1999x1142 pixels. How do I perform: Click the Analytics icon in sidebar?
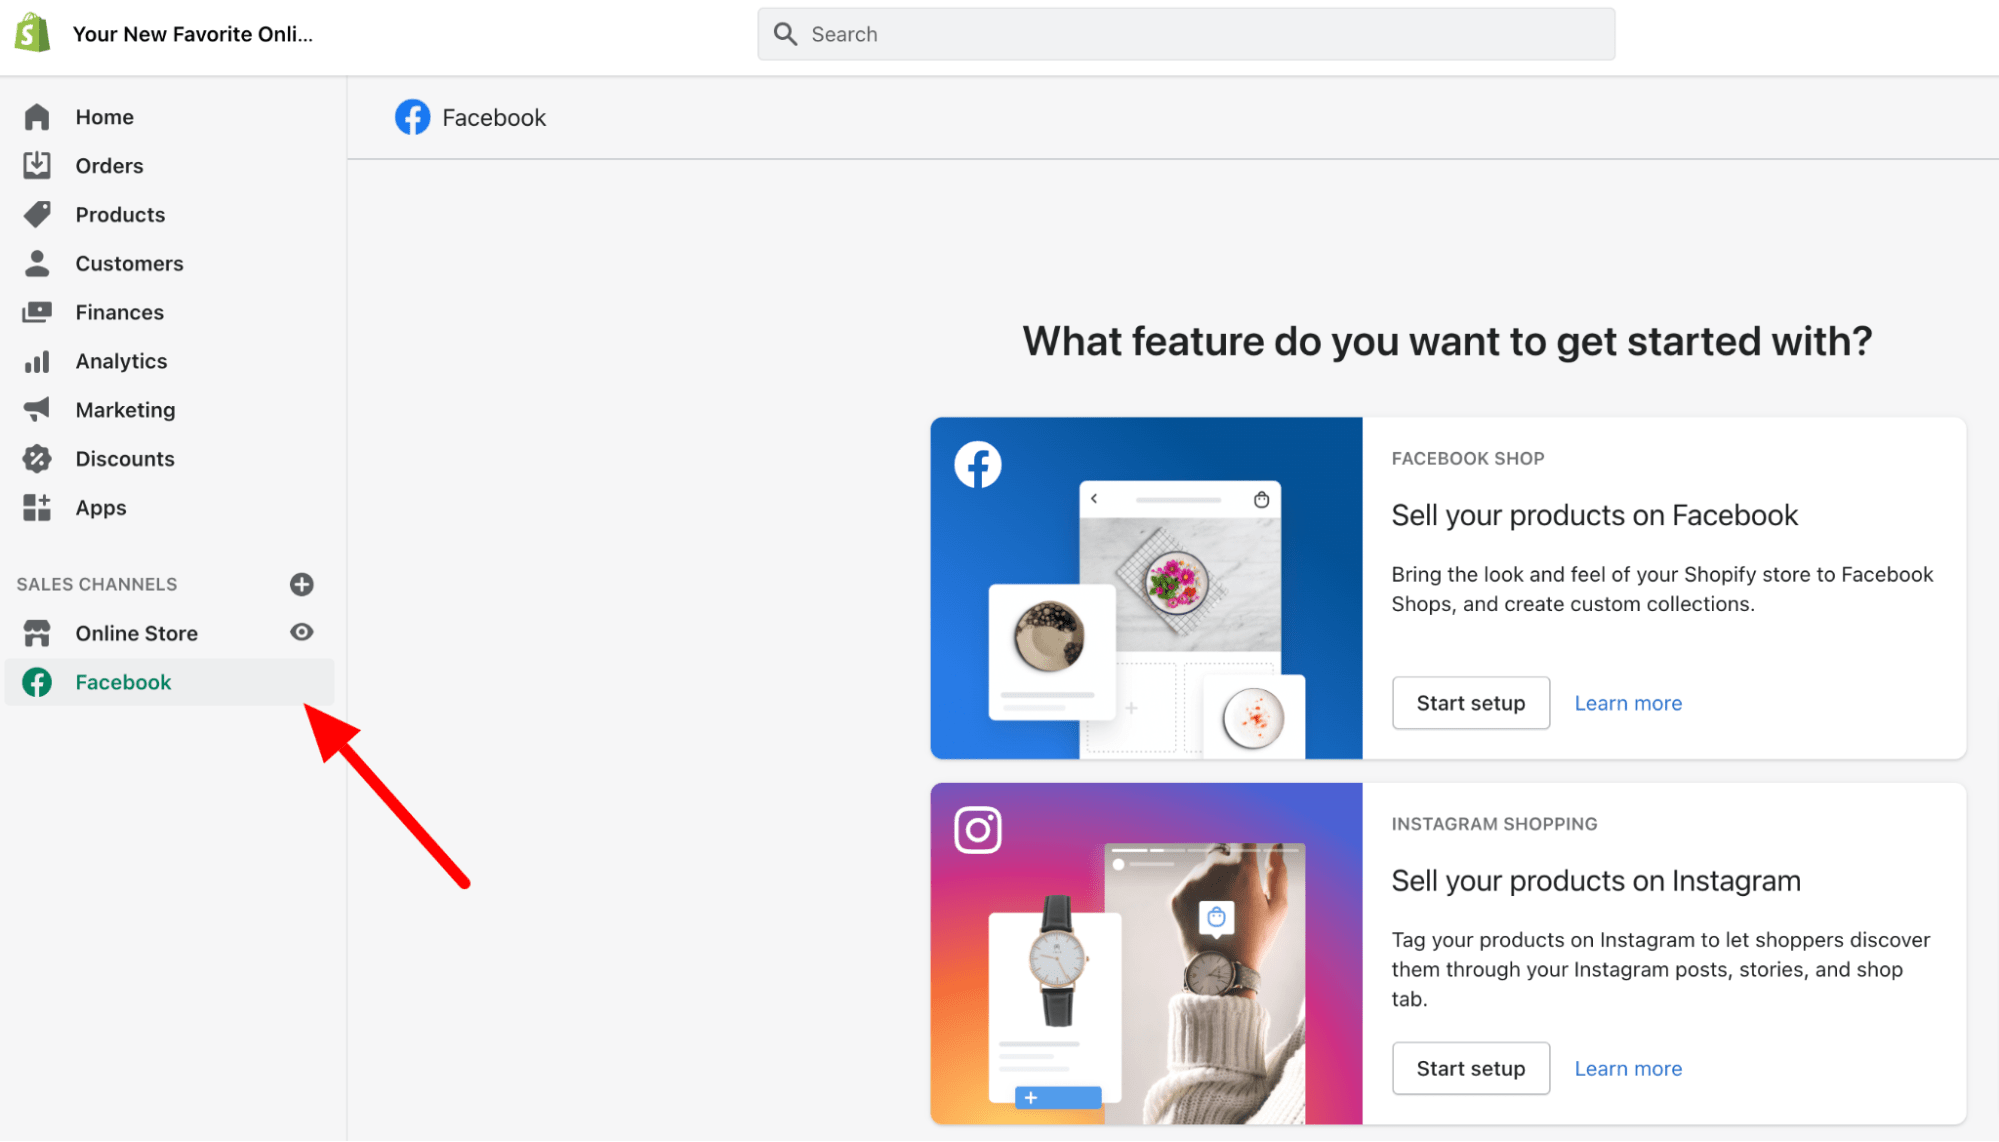tap(37, 360)
